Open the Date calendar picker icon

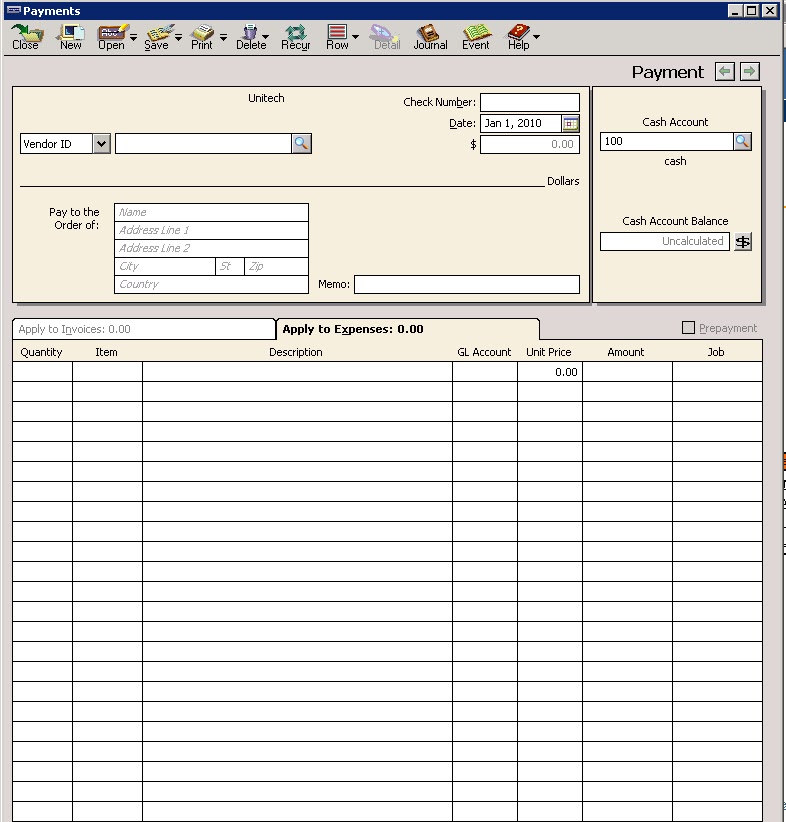570,124
